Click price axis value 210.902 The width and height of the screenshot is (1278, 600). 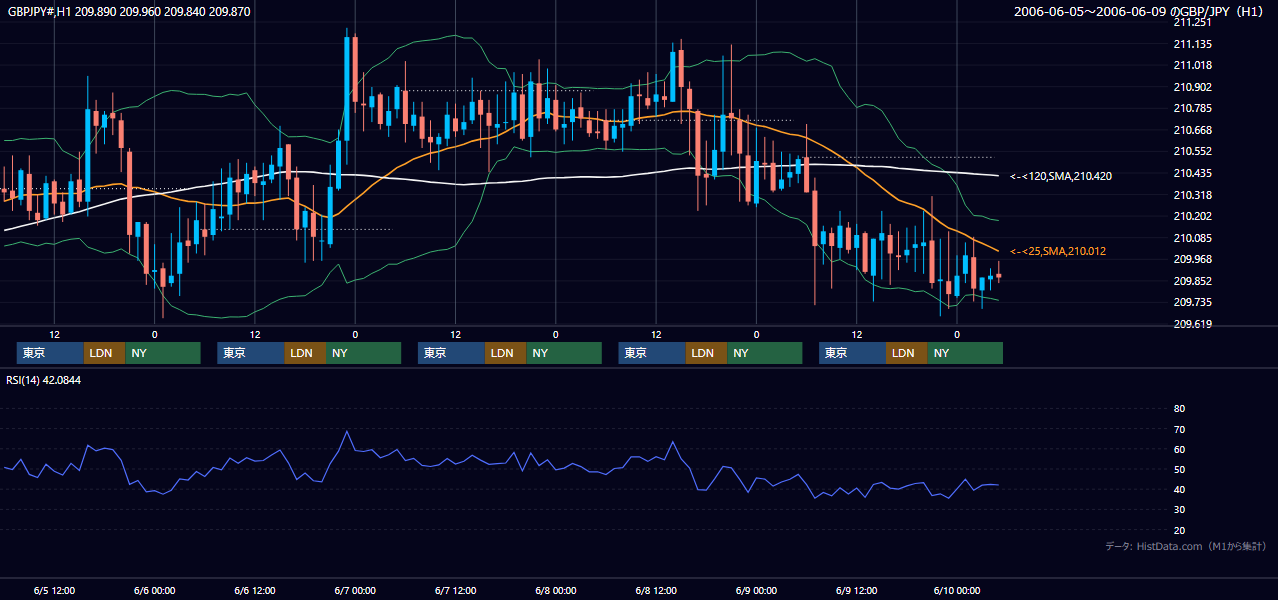click(1192, 87)
